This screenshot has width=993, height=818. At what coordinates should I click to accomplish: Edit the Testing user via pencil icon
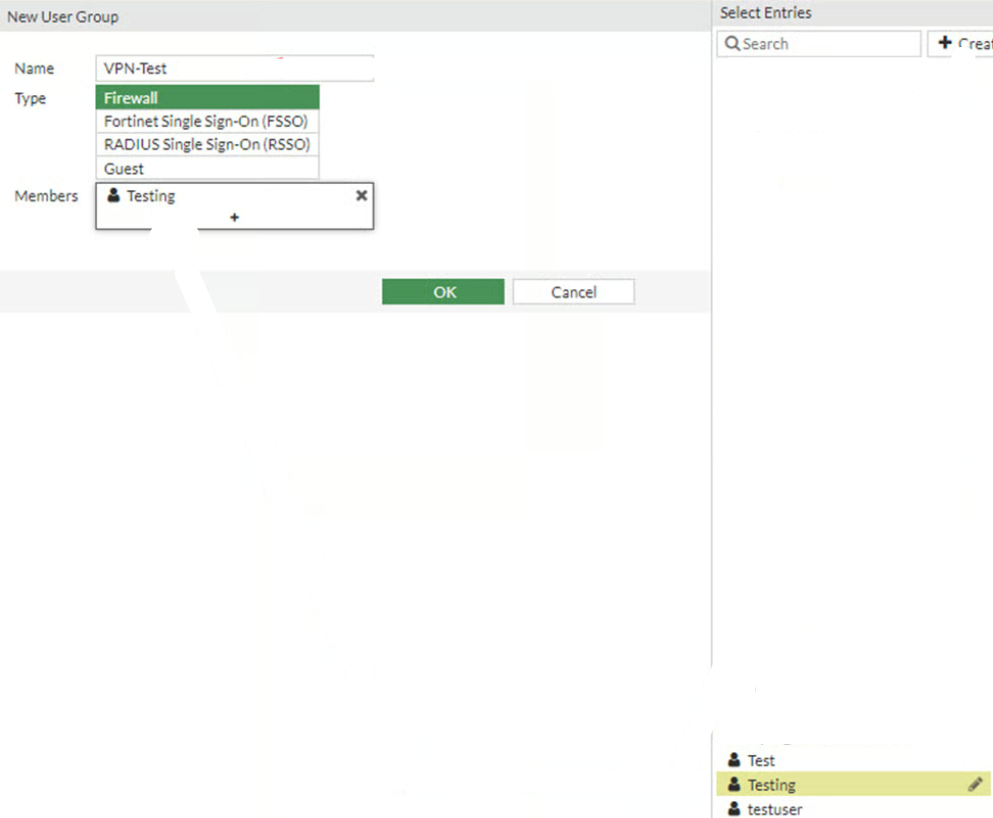[x=975, y=785]
